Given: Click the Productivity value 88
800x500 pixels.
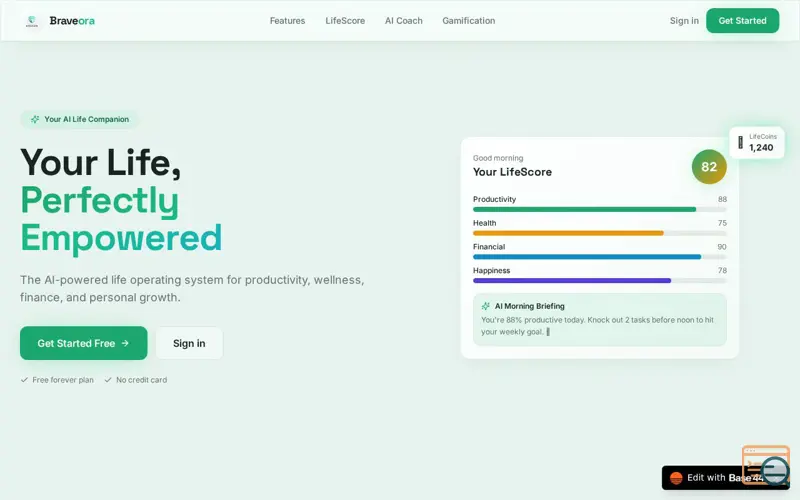Looking at the screenshot, I should (722, 199).
